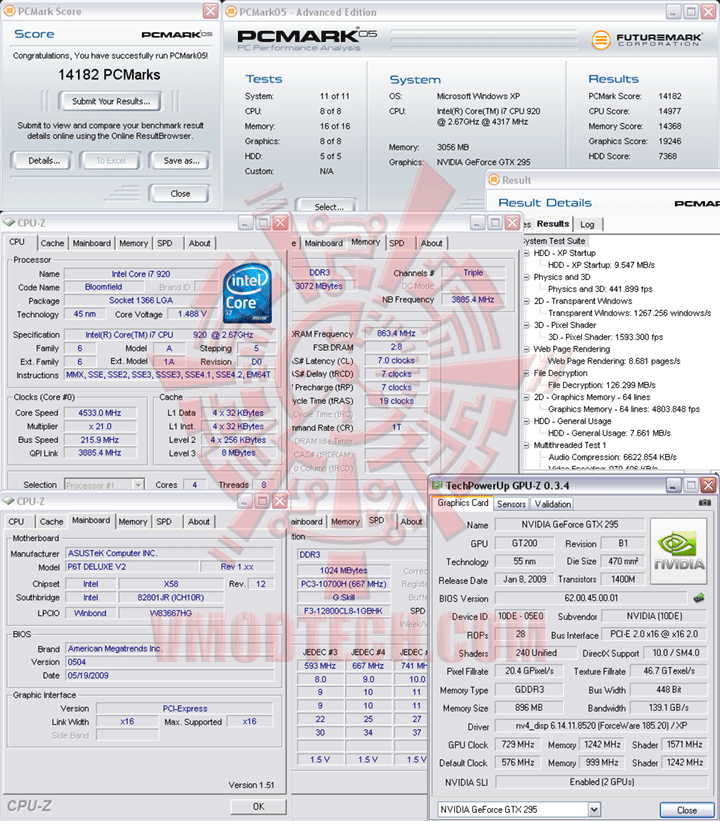Image resolution: width=720 pixels, height=821 pixels.
Task: Open Cache tab in CPU-Z Processor window
Action: tap(52, 243)
